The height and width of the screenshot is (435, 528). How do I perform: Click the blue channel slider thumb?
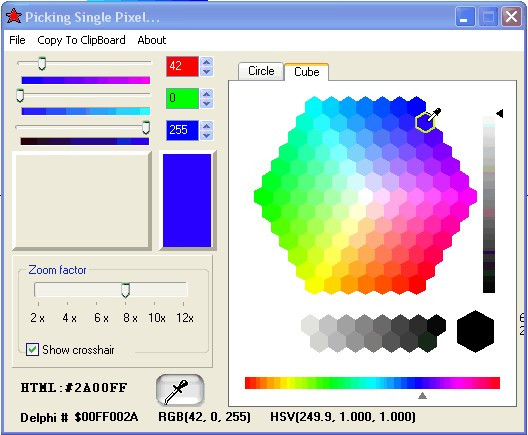[x=146, y=128]
